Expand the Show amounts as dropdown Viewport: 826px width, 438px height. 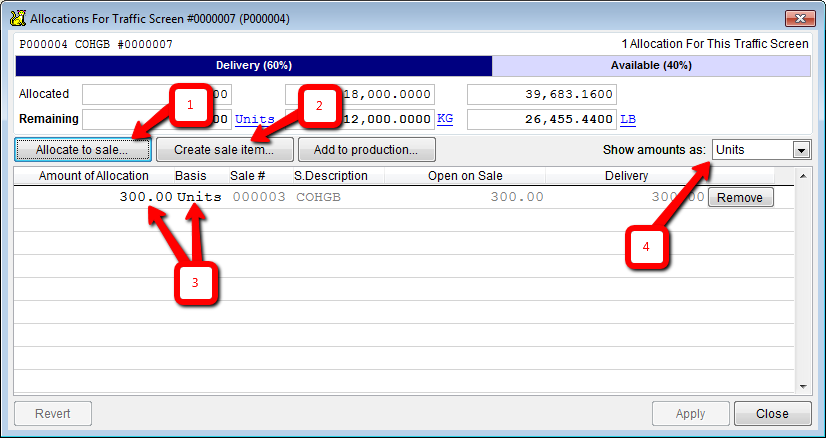801,150
